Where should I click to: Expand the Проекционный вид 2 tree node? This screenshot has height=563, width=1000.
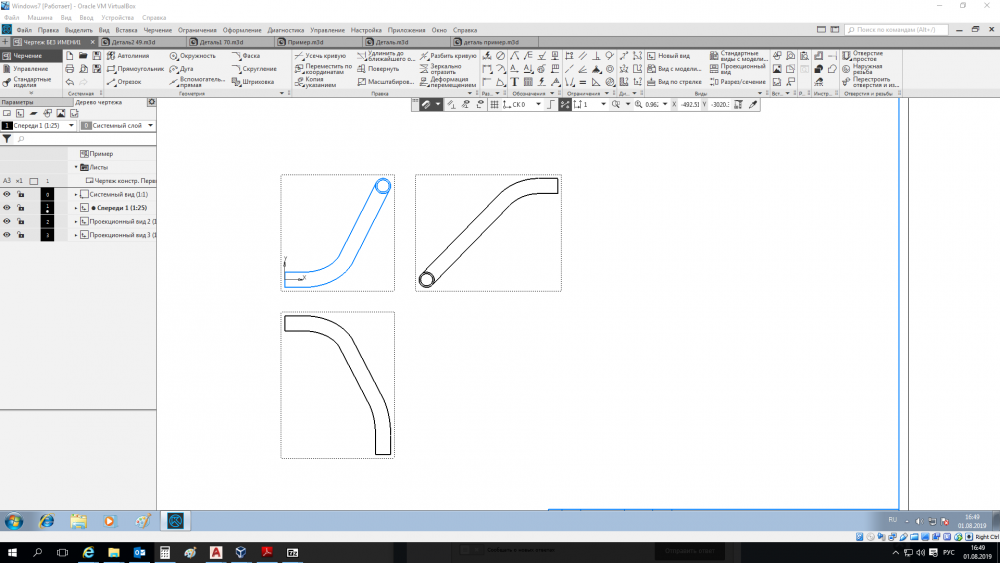pos(76,221)
